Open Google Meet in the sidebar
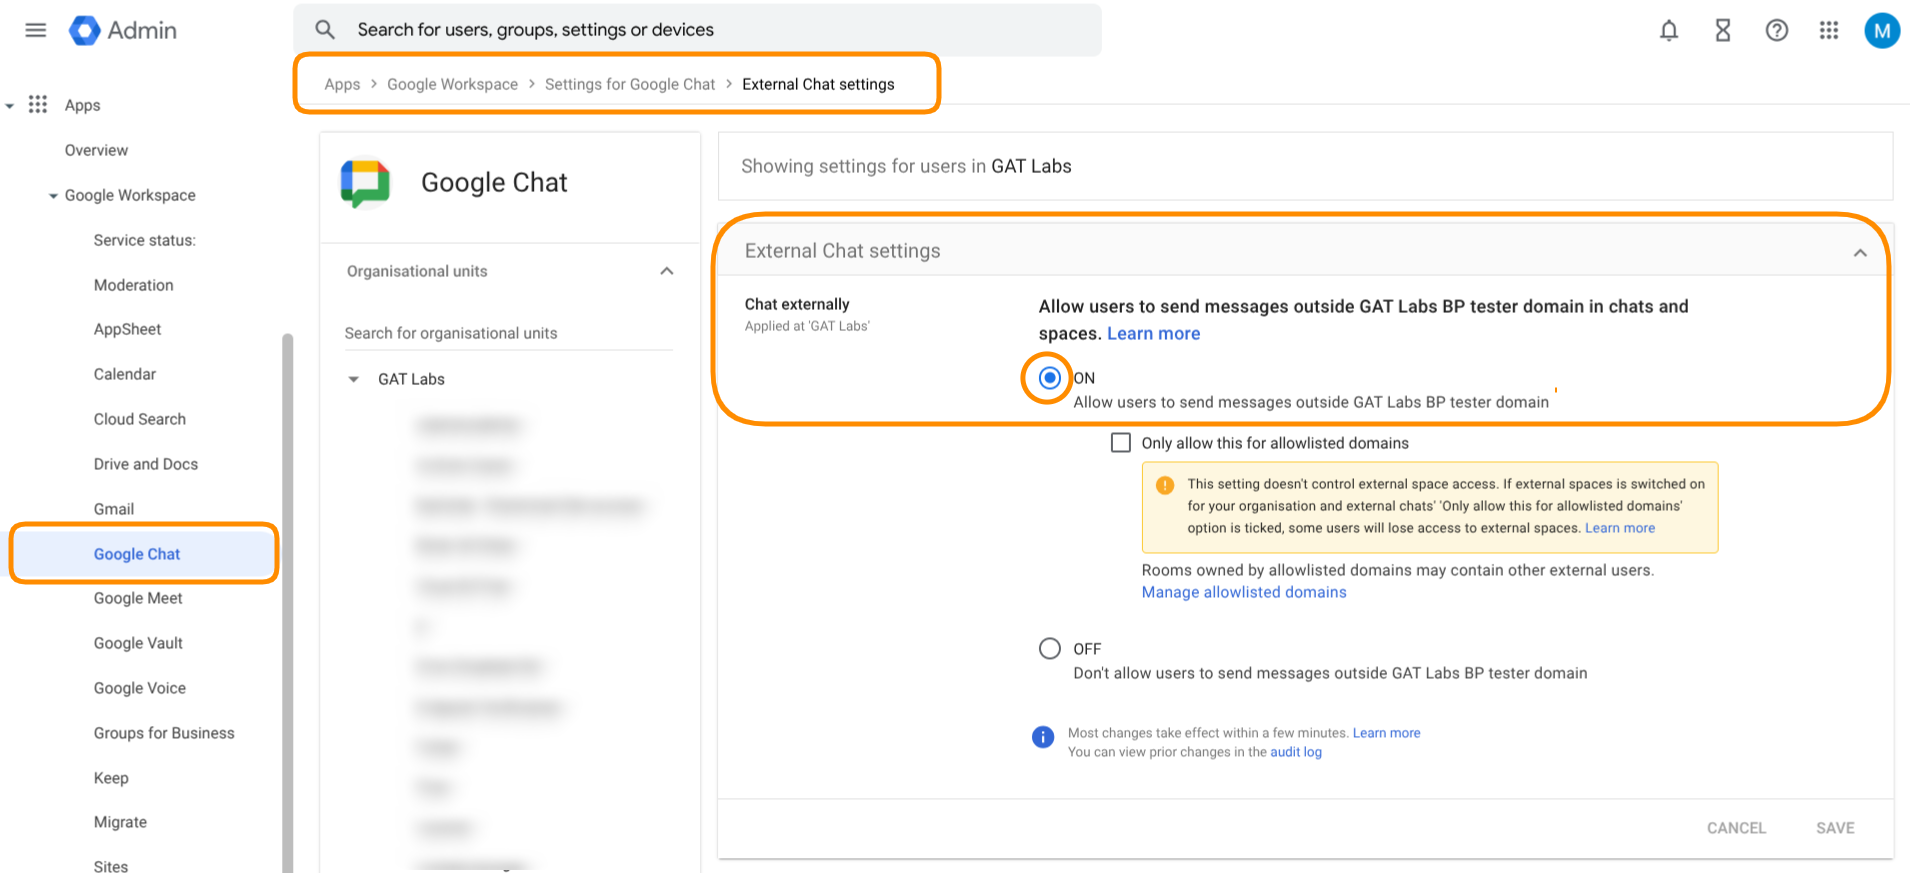Screen dimensions: 1910x873 tap(138, 598)
